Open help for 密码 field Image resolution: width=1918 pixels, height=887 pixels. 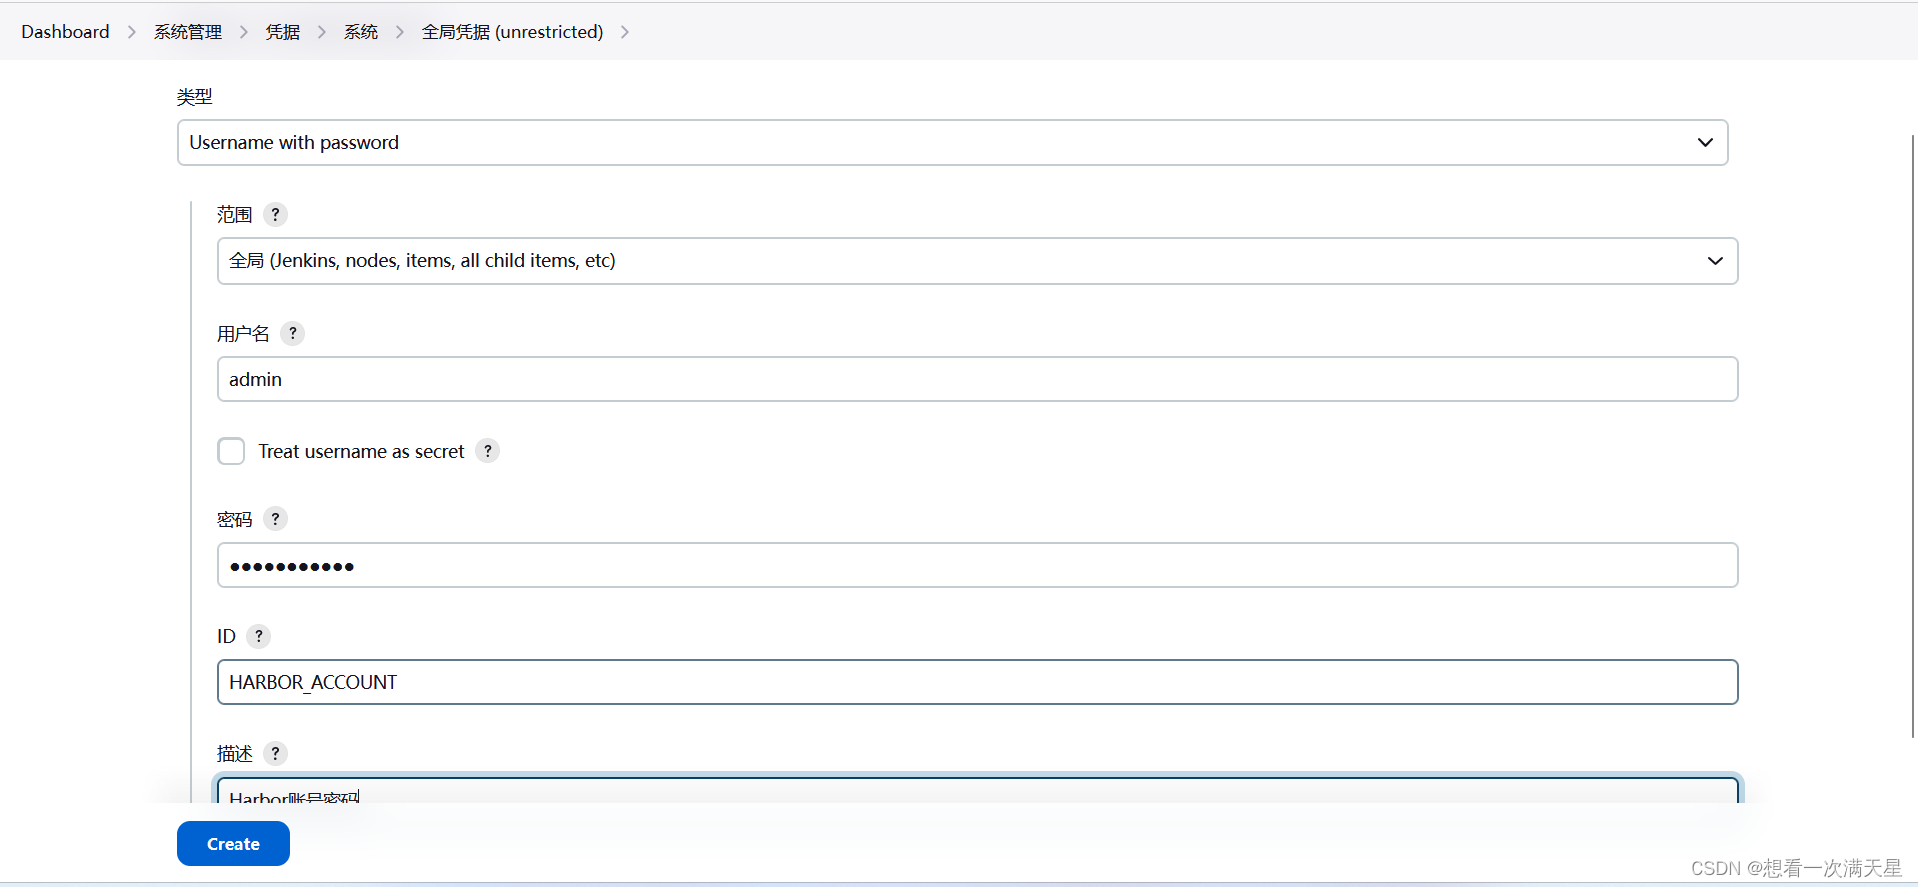coord(275,519)
